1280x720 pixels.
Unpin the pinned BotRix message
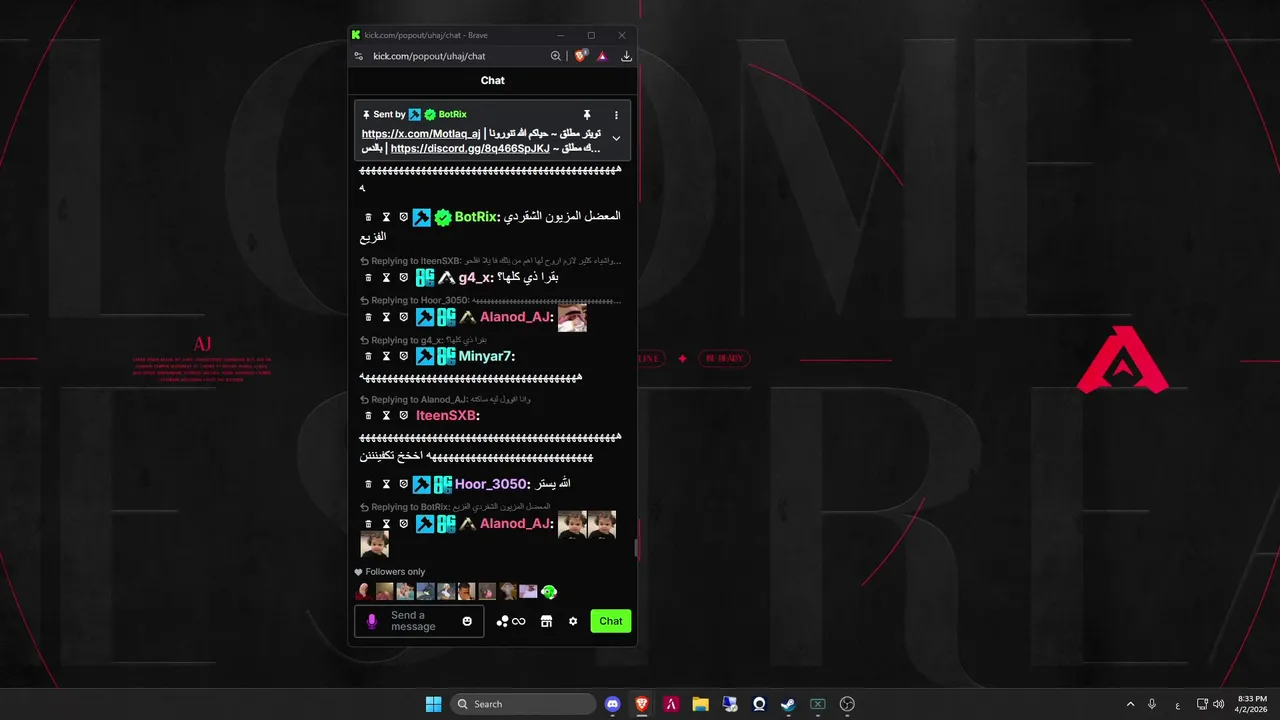pos(587,115)
